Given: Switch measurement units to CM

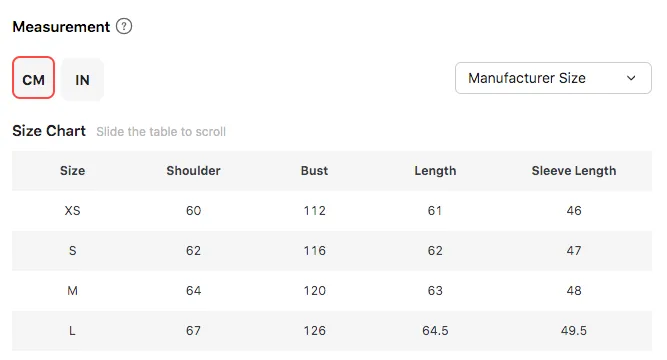Looking at the screenshot, I should [x=34, y=78].
